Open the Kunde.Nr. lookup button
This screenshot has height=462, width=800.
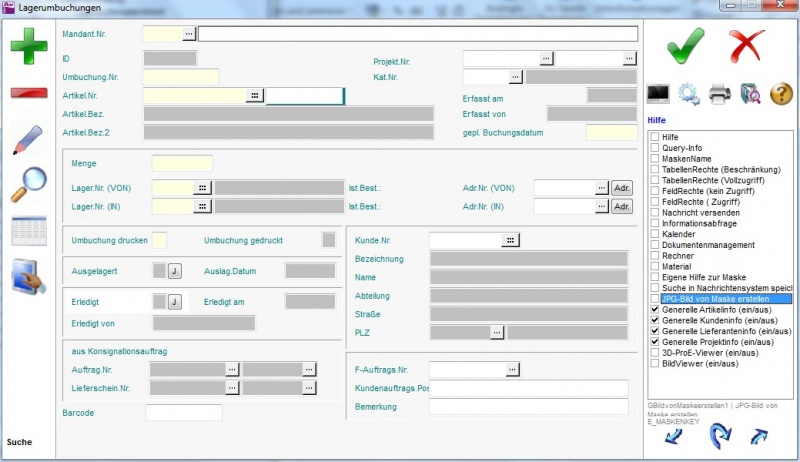point(511,240)
